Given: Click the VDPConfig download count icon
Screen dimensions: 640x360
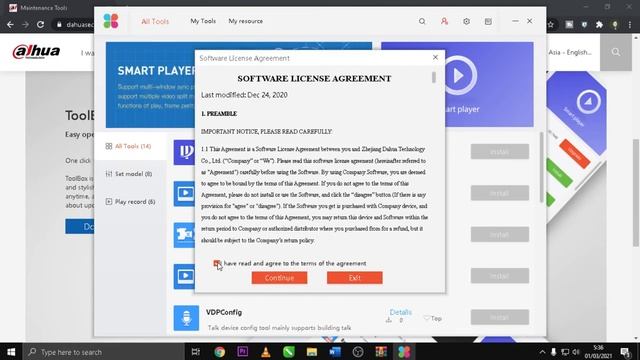Looking at the screenshot, I should pos(389,320).
